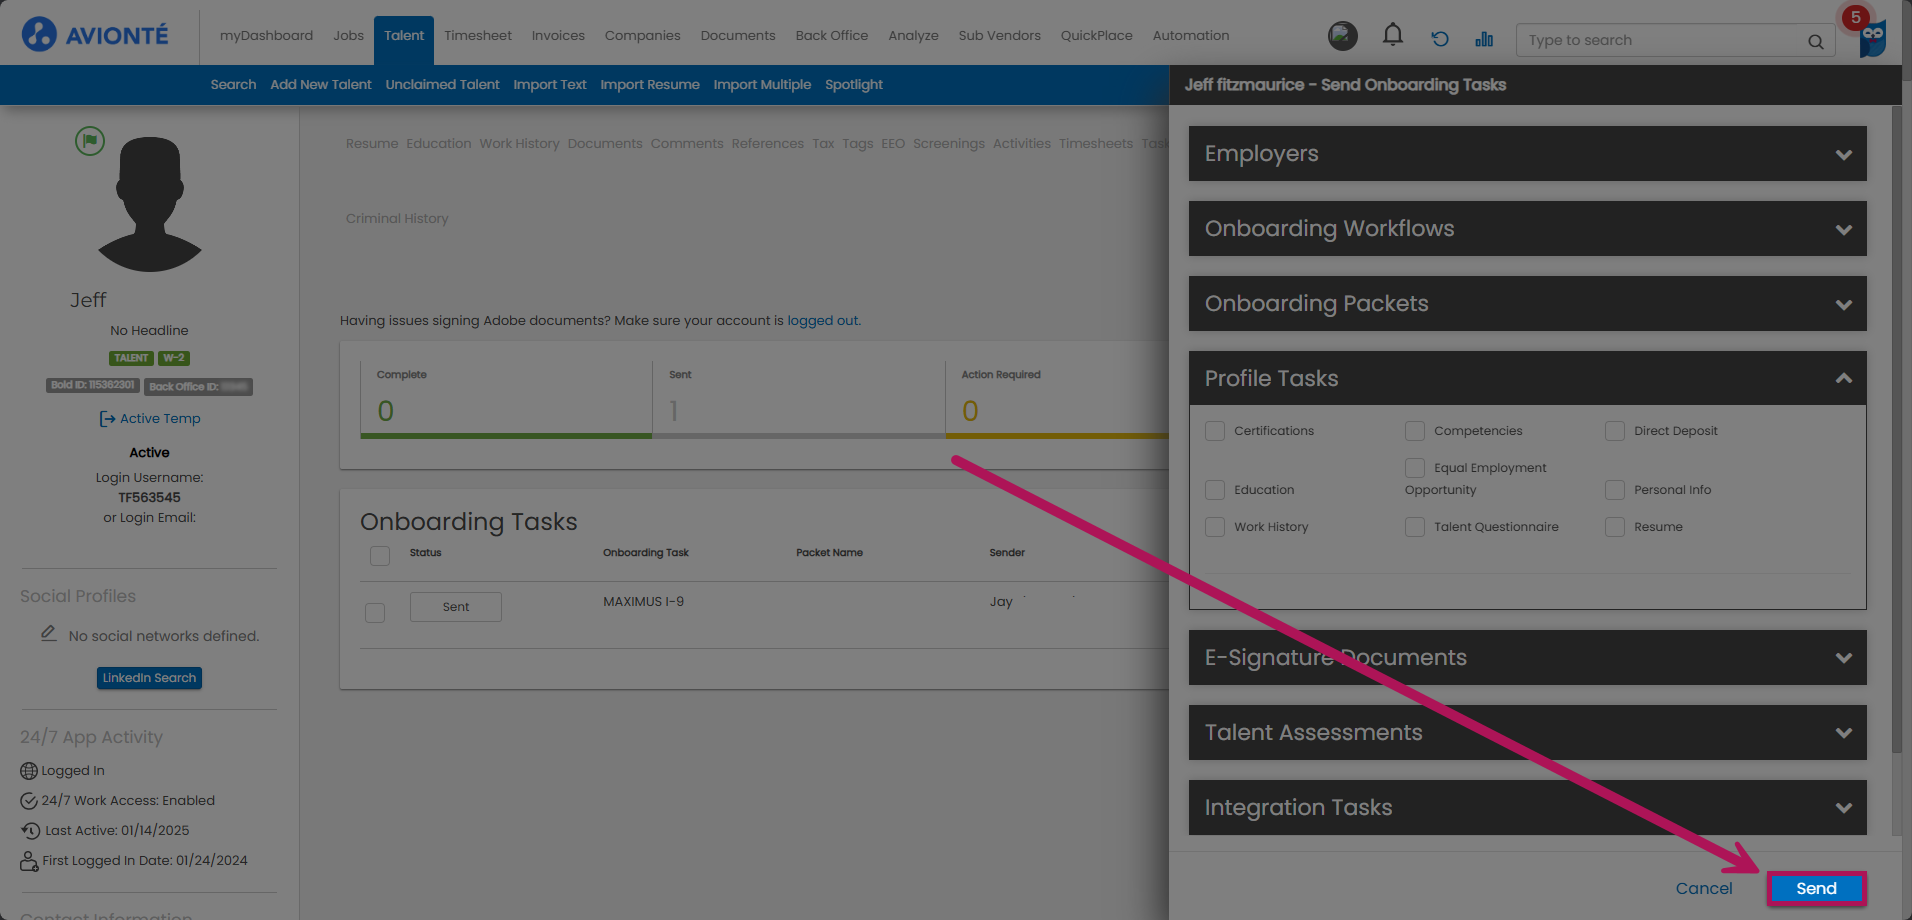Open the Screenings profile tab
This screenshot has height=920, width=1912.
click(949, 144)
